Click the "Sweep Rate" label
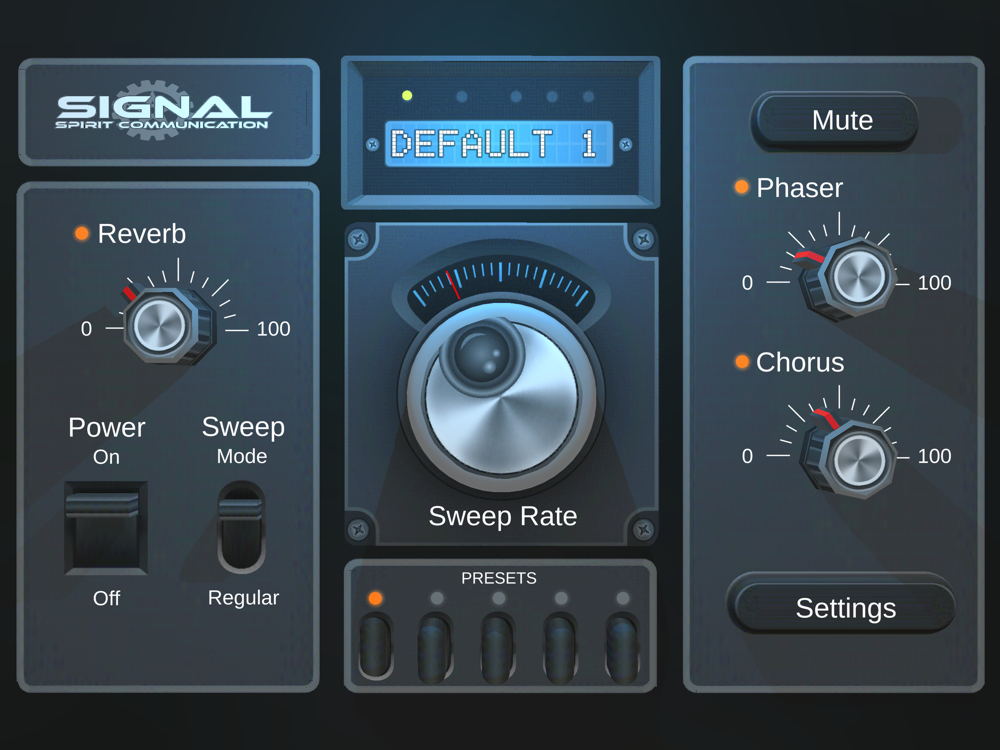This screenshot has height=750, width=1000. coord(503,517)
